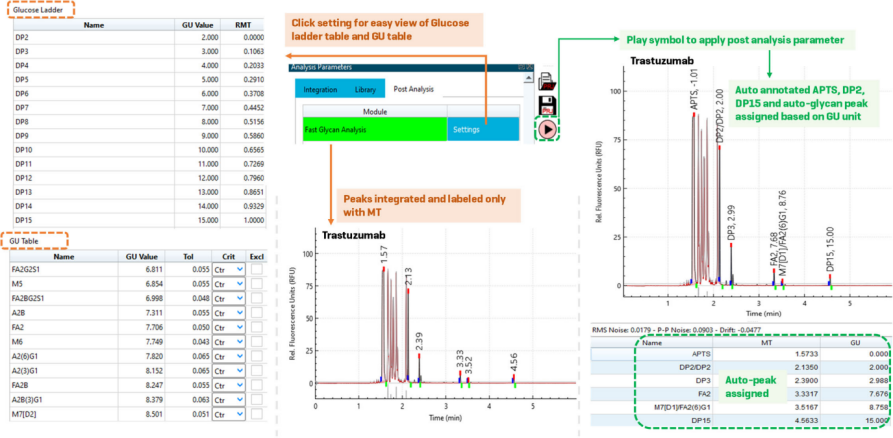Tick the Excl checkbox for FA2G2S1
This screenshot has height=438, width=893.
click(x=257, y=268)
